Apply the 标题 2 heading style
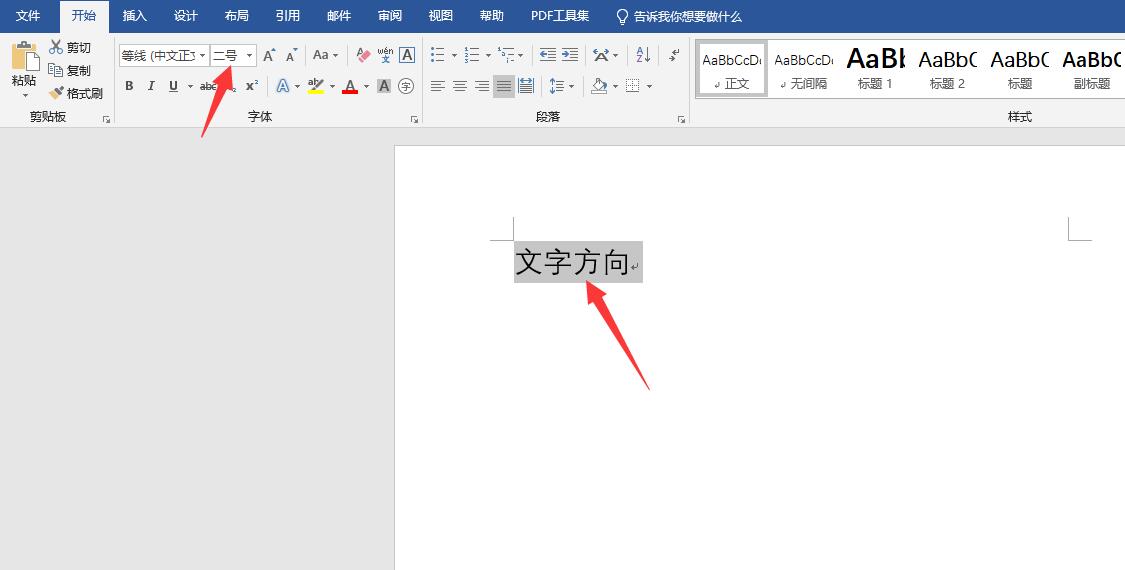The image size is (1125, 570). [947, 68]
